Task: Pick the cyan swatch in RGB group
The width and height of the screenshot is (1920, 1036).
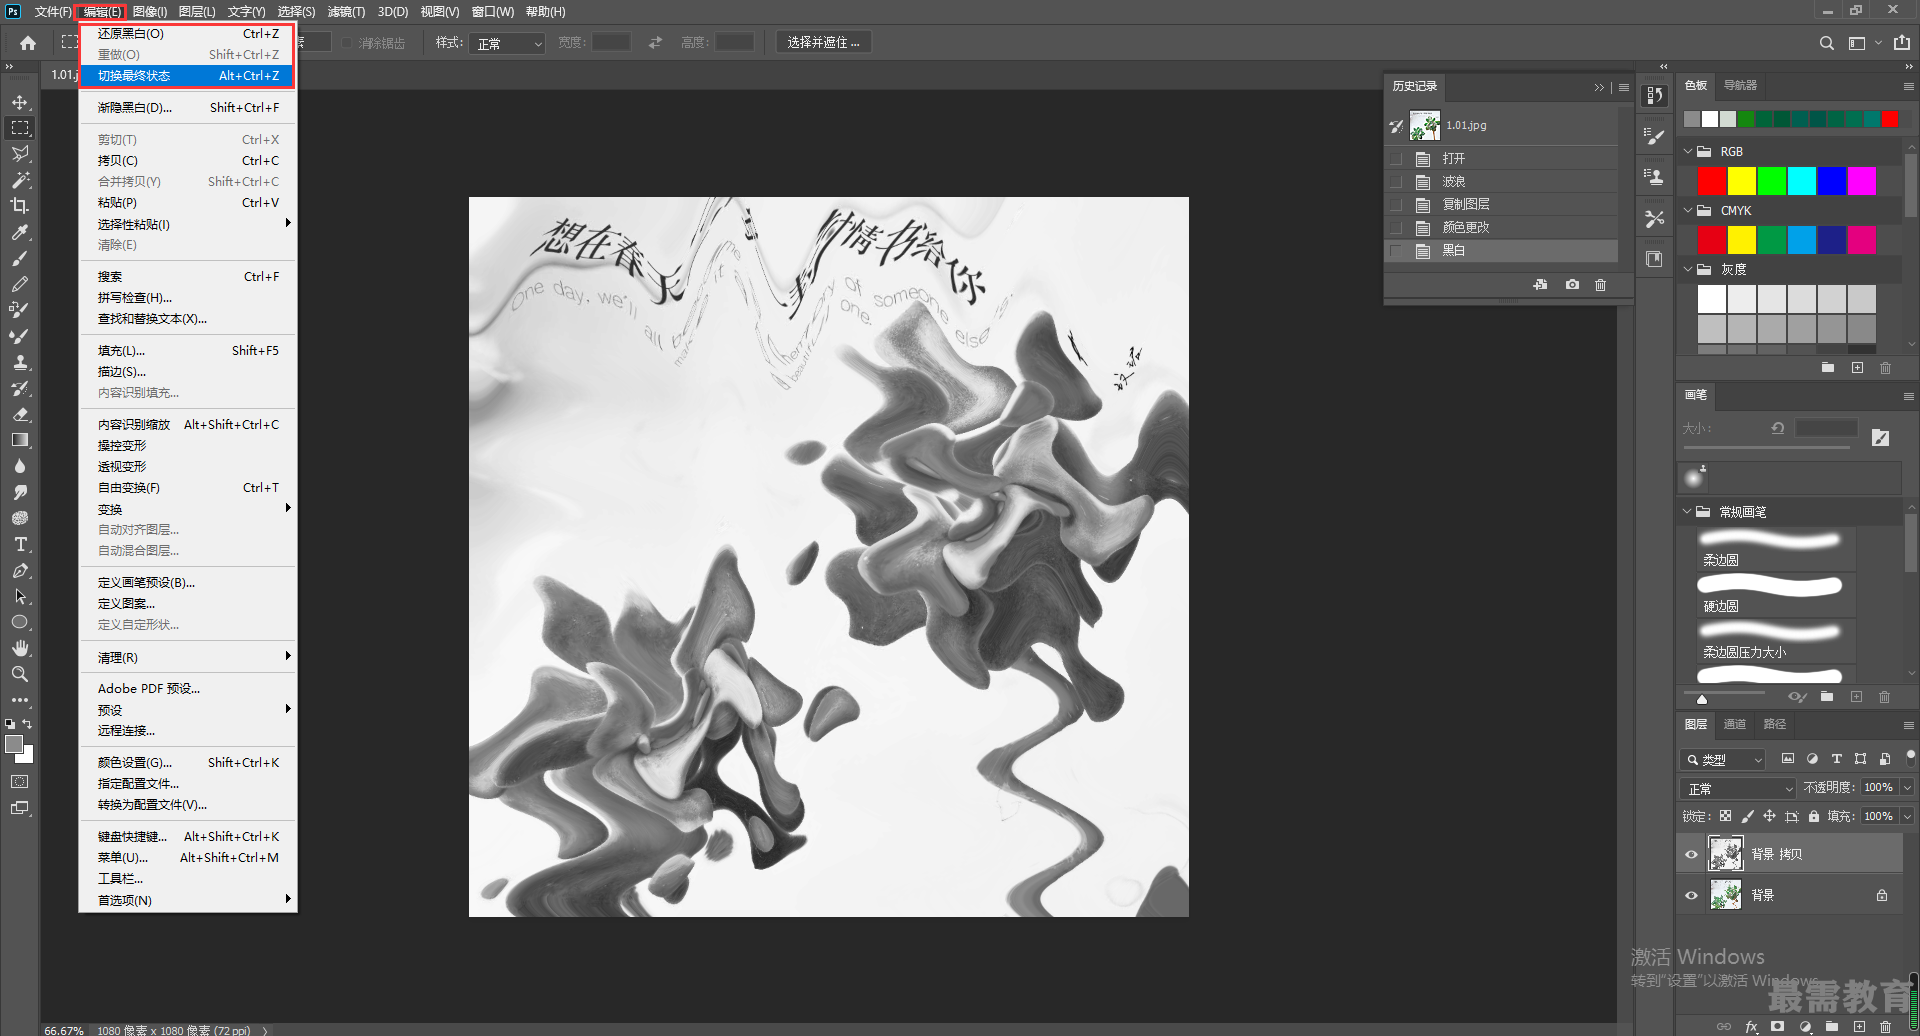Action: [1802, 181]
